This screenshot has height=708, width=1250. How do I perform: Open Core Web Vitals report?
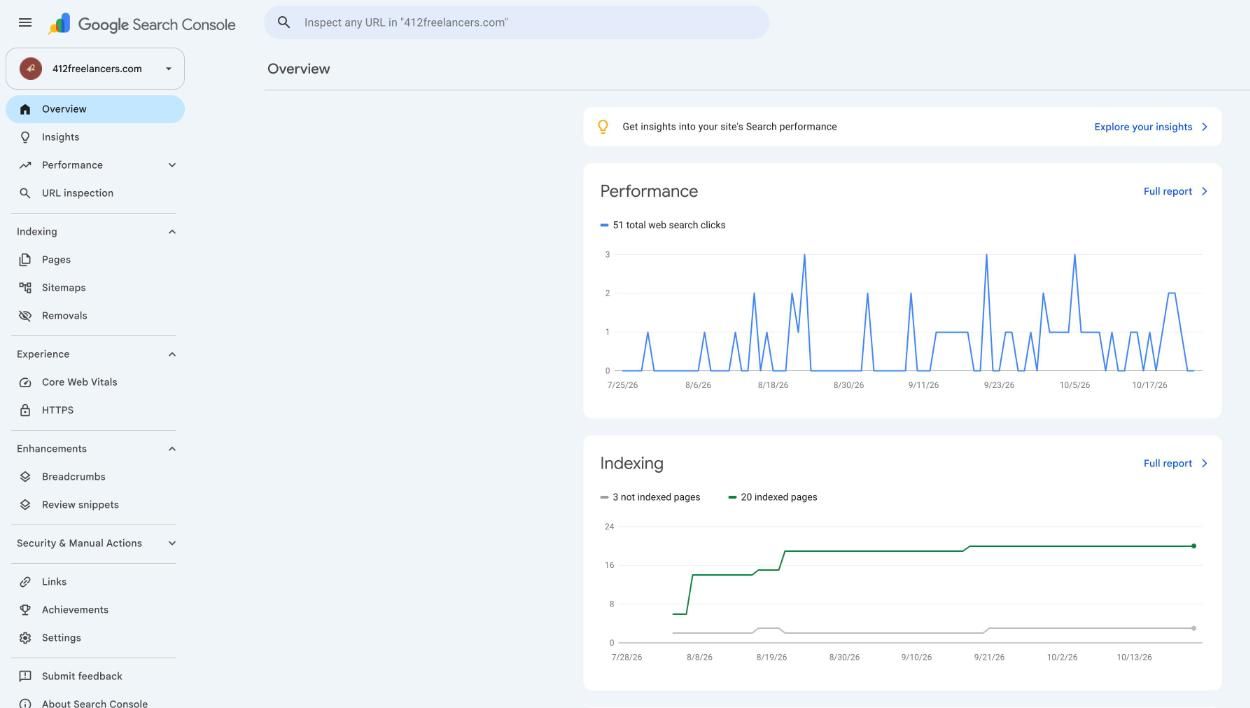pyautogui.click(x=95, y=382)
